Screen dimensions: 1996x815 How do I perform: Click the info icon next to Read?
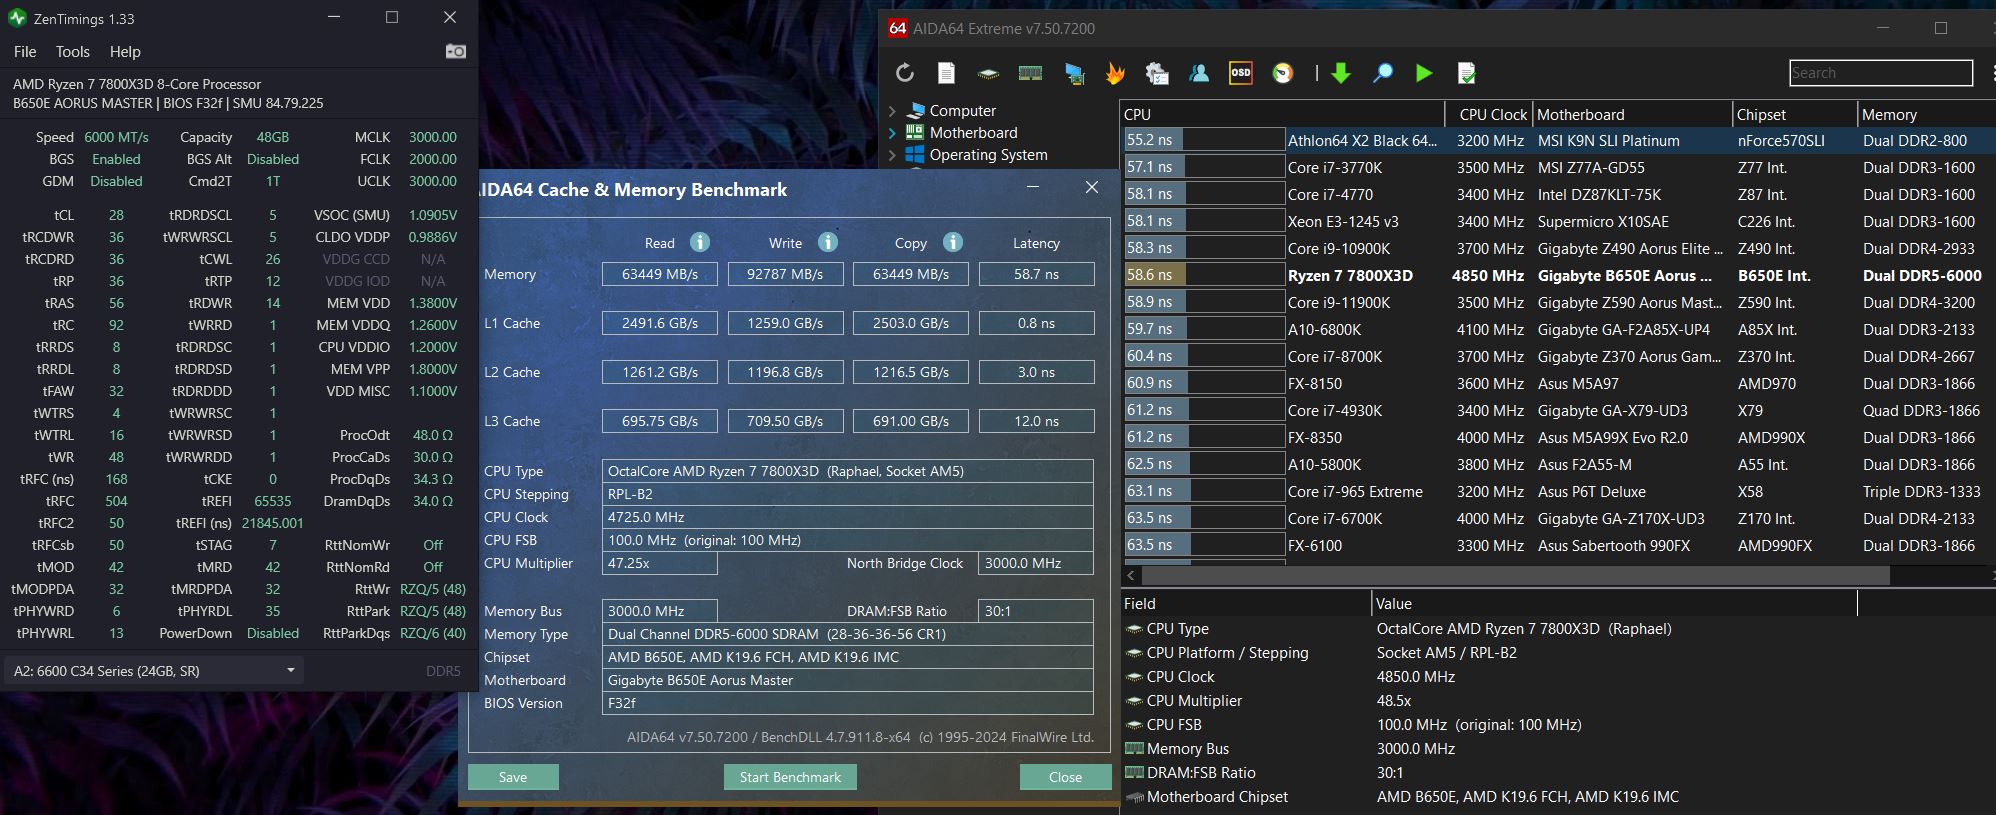point(700,242)
